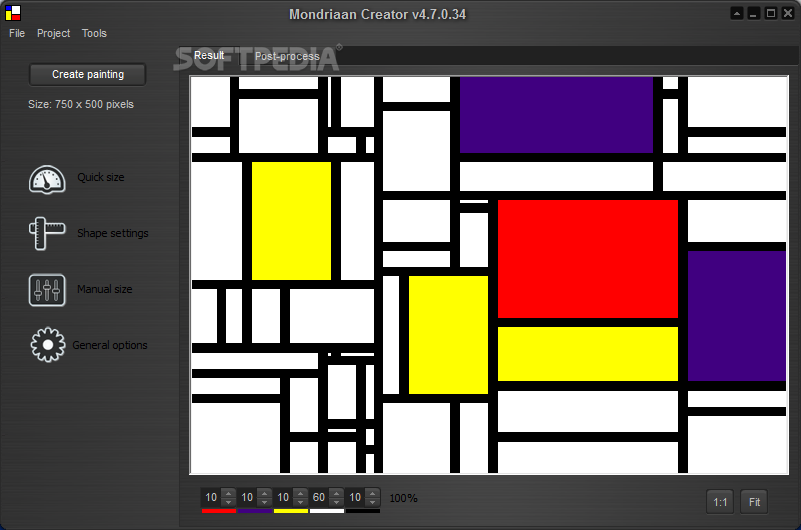
Task: Click the red percentage value field
Action: coord(212,497)
